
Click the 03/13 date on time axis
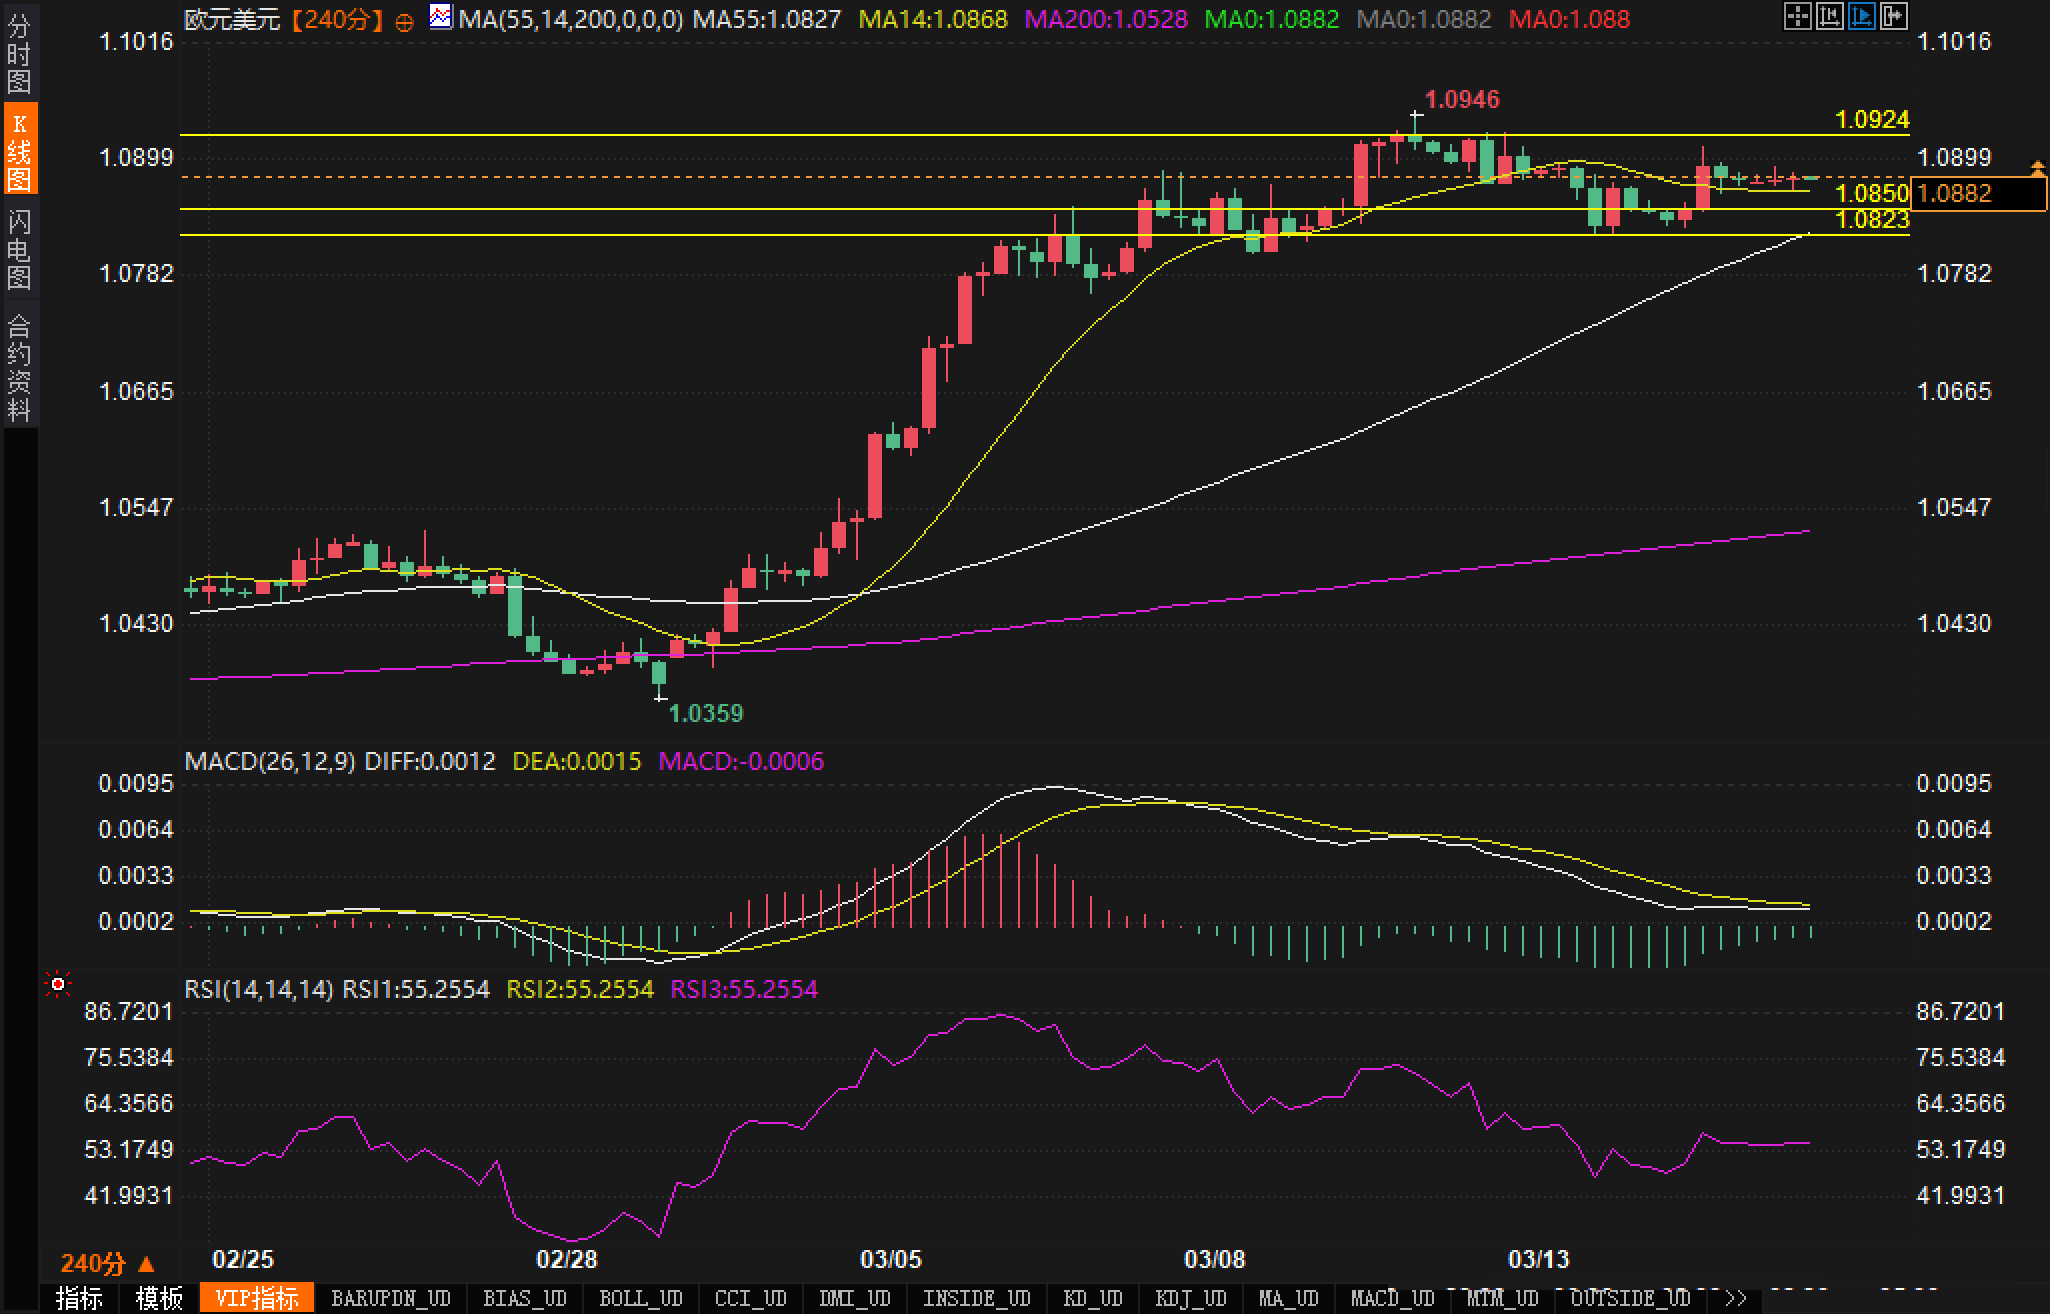[1539, 1259]
